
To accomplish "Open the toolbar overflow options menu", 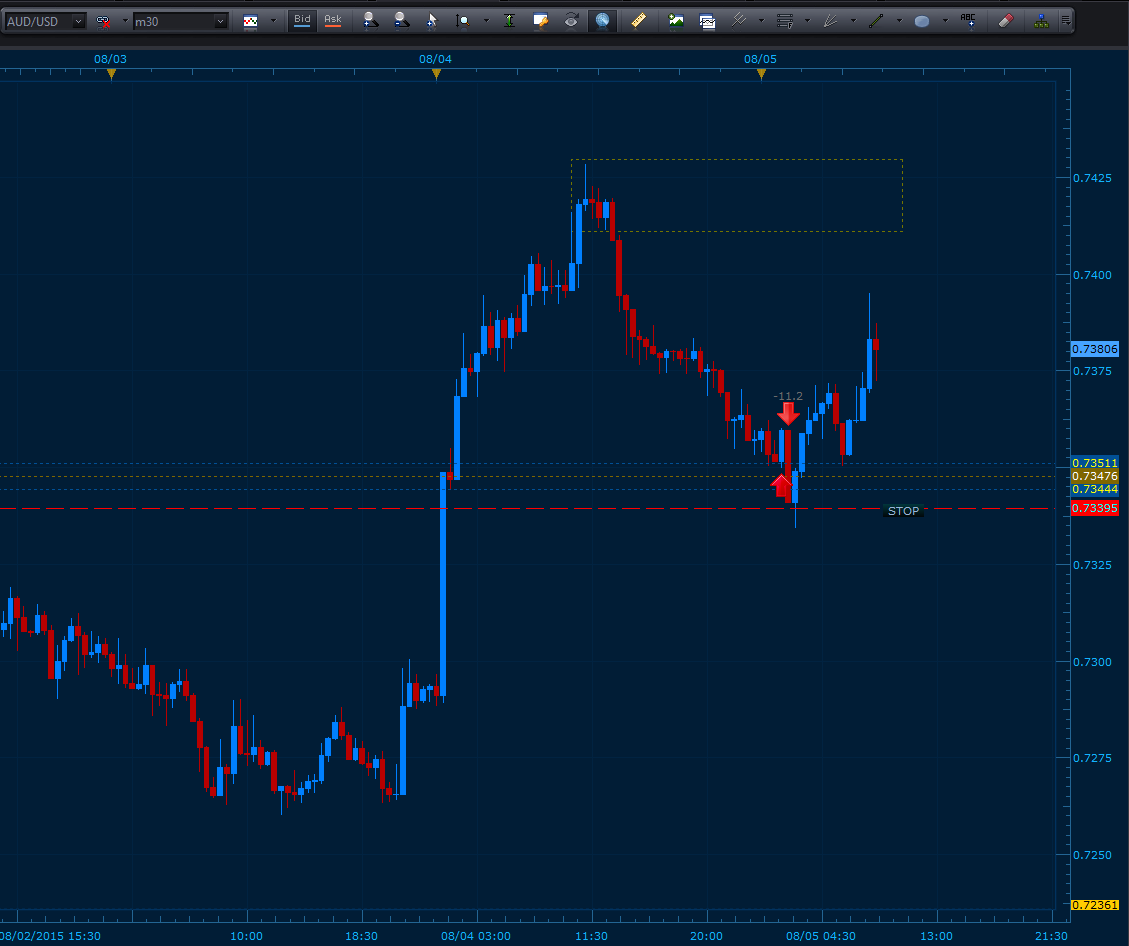I will (x=1066, y=20).
